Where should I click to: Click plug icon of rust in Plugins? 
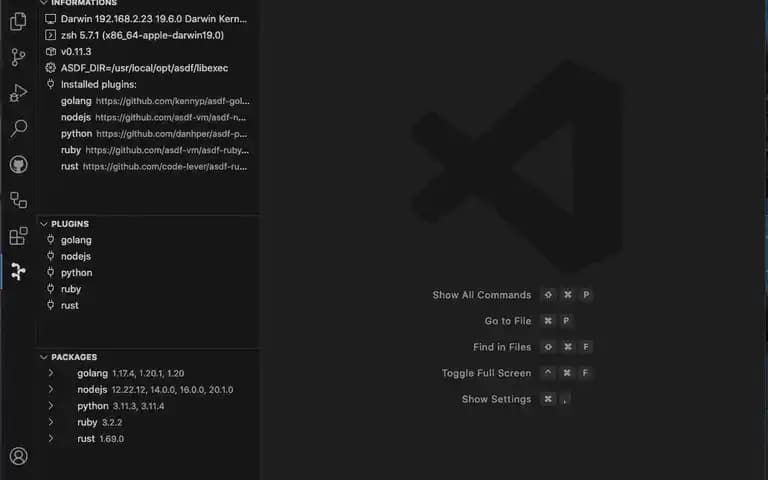[x=50, y=305]
